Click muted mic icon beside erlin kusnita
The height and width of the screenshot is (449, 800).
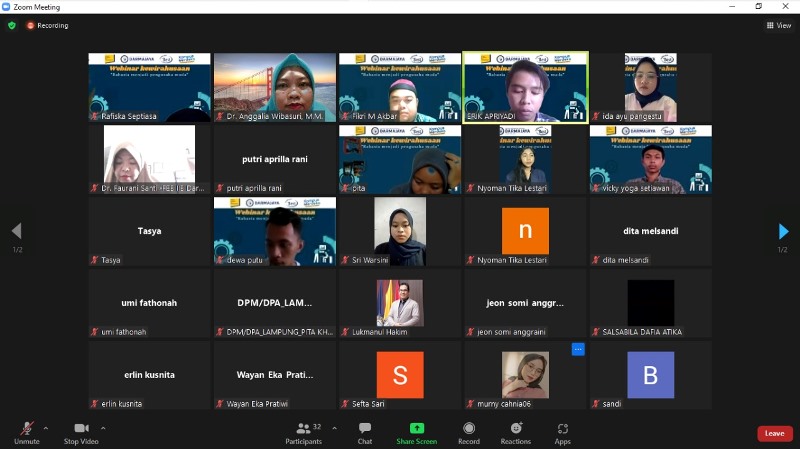pos(94,404)
